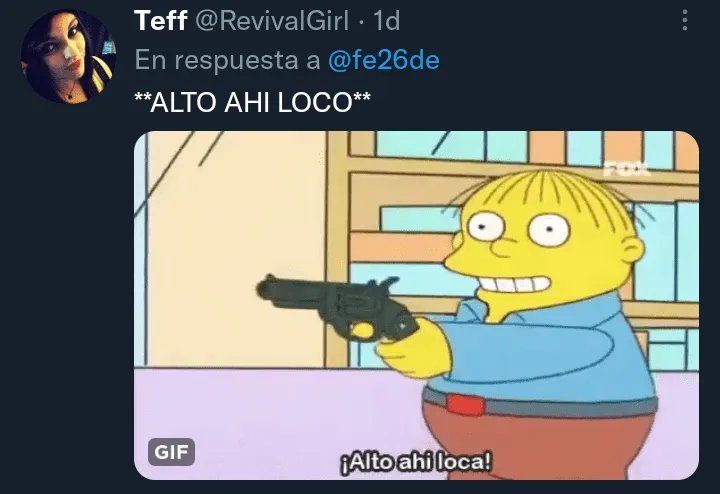Image resolution: width=720 pixels, height=494 pixels.
Task: Open the display name Teff
Action: pos(160,21)
